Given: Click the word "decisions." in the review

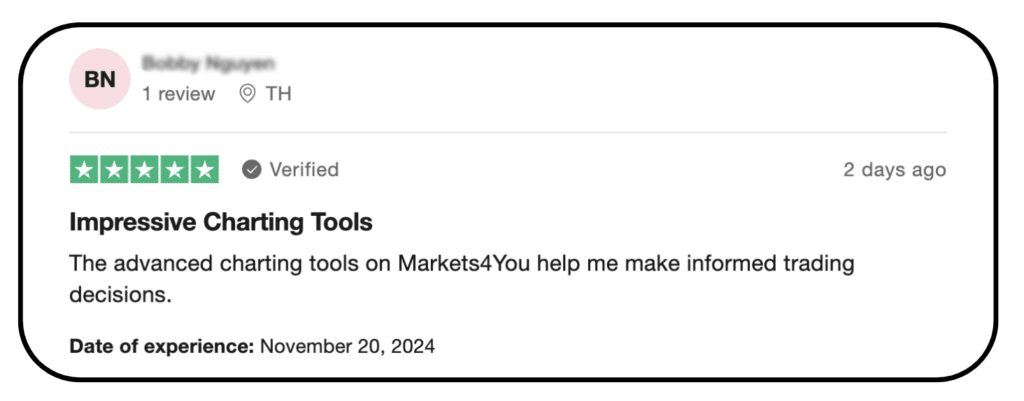Looking at the screenshot, I should pyautogui.click(x=121, y=295).
